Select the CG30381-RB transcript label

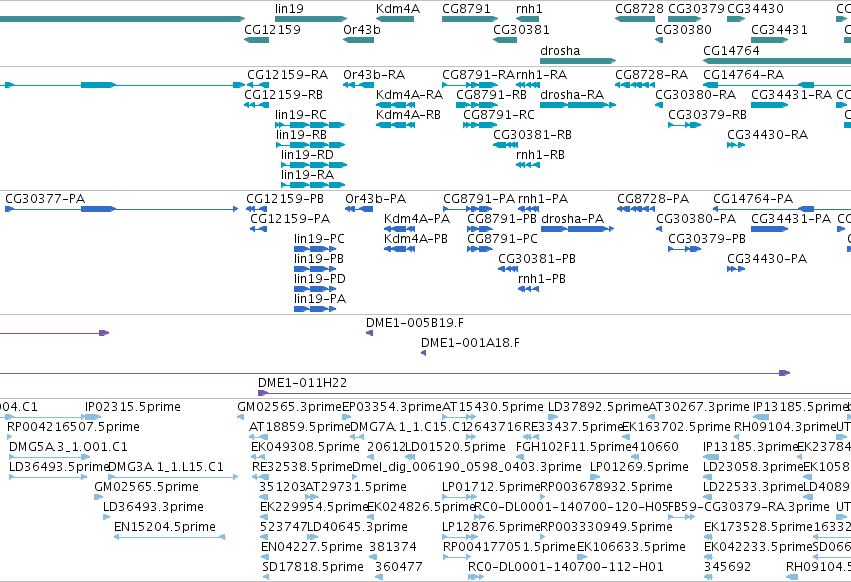(x=532, y=135)
